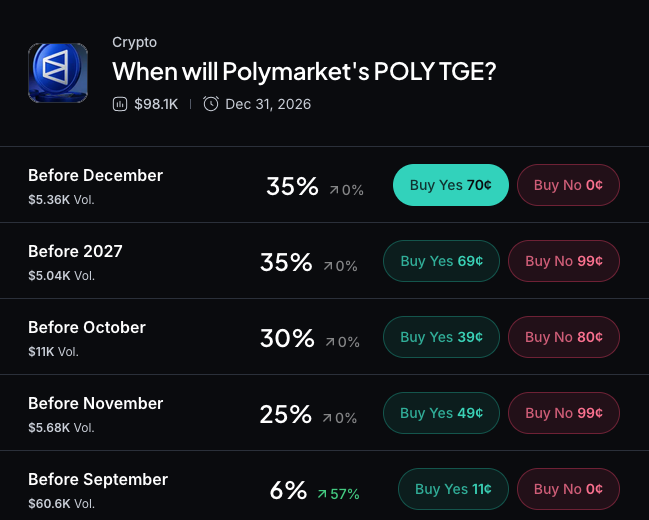Image resolution: width=649 pixels, height=520 pixels.
Task: Click the 0% change arrow for Before 2027
Action: [x=328, y=266]
